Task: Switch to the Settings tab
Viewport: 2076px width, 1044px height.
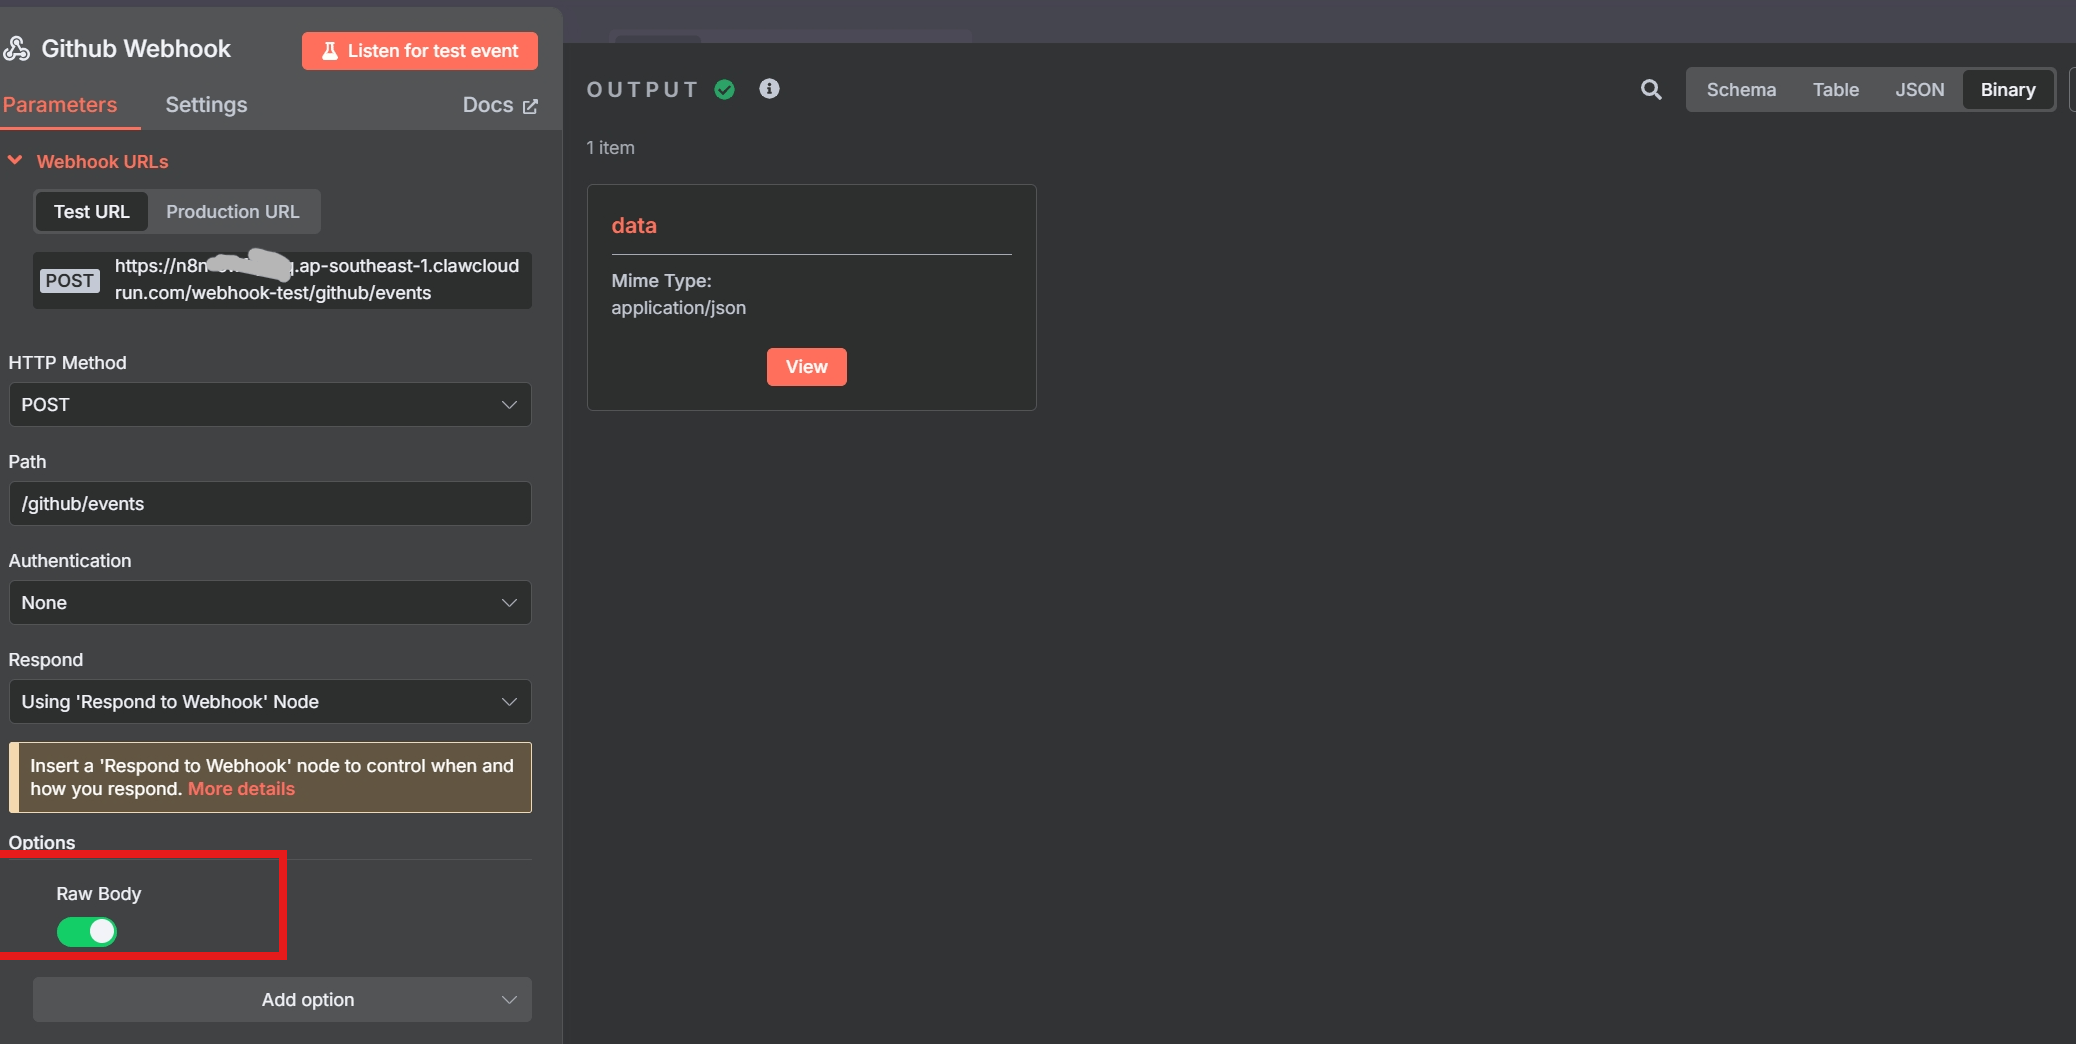Action: 206,105
